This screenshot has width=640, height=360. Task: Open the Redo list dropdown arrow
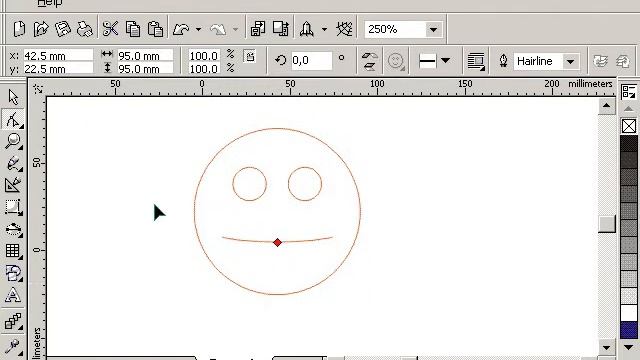(x=236, y=29)
